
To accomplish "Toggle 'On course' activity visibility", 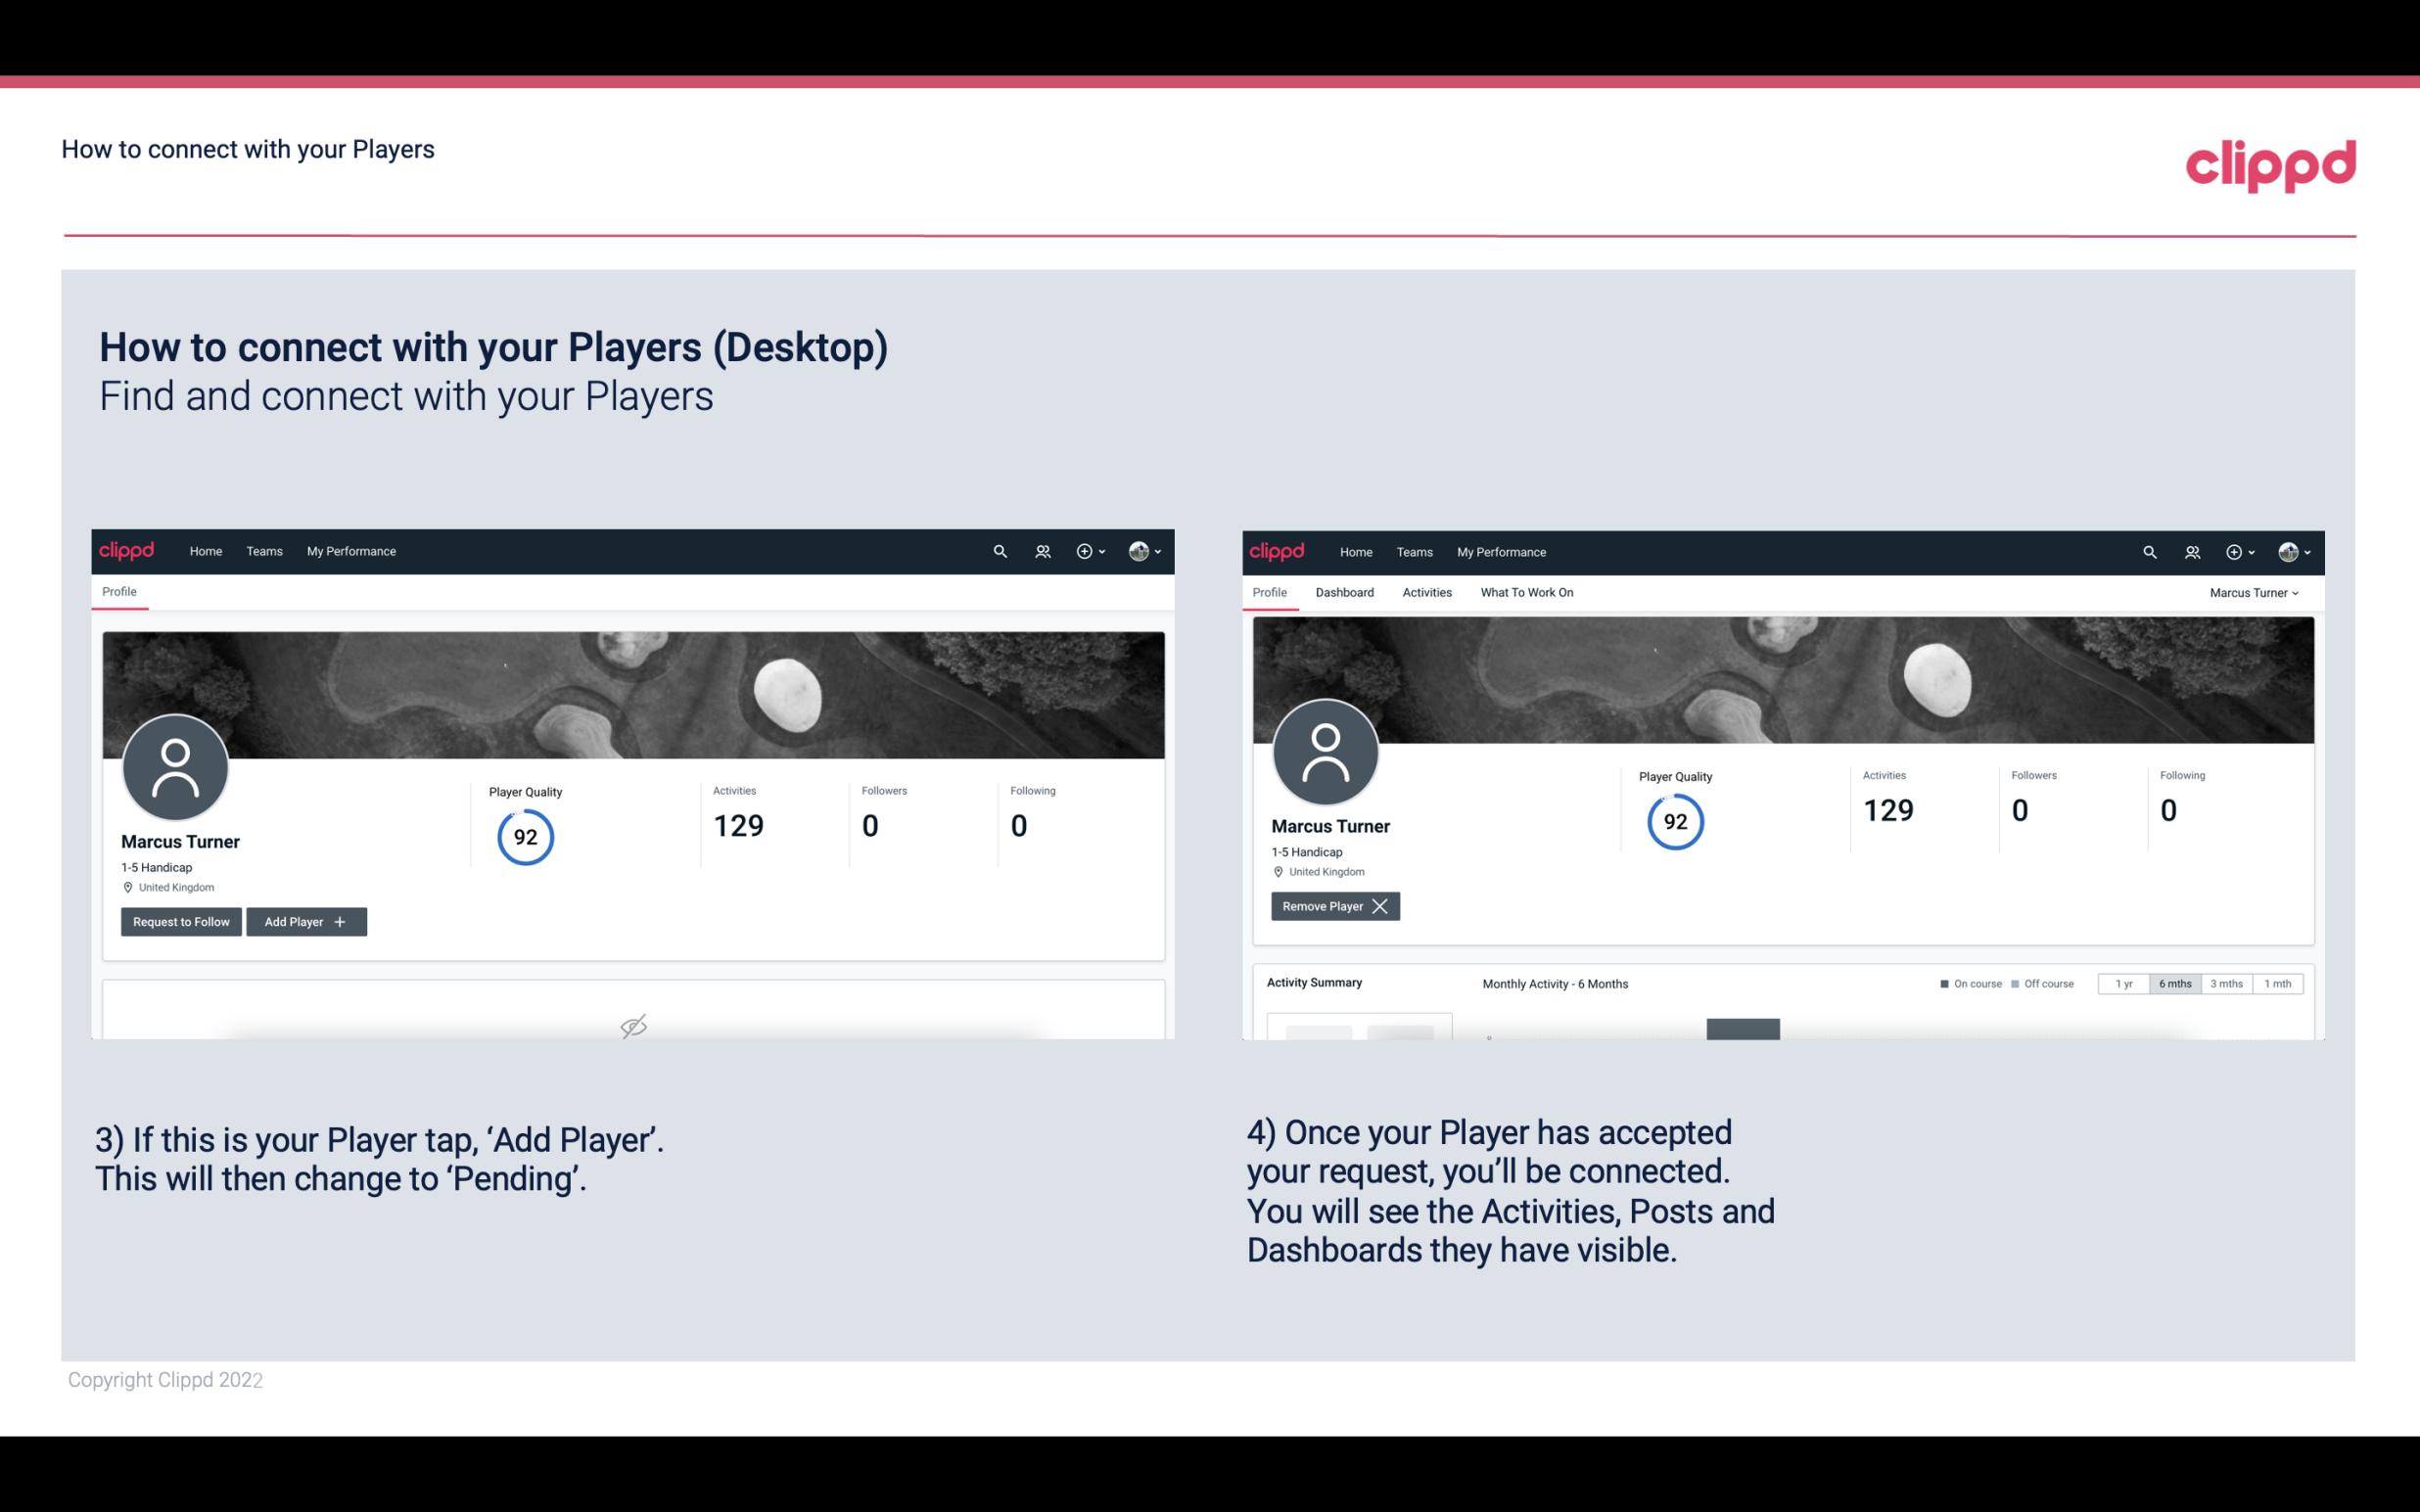I will pyautogui.click(x=1965, y=981).
